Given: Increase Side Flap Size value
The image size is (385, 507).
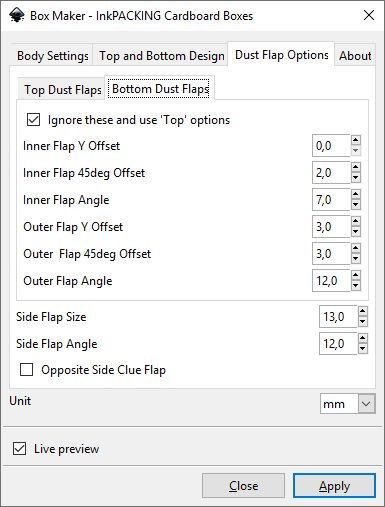Looking at the screenshot, I should (x=363, y=311).
